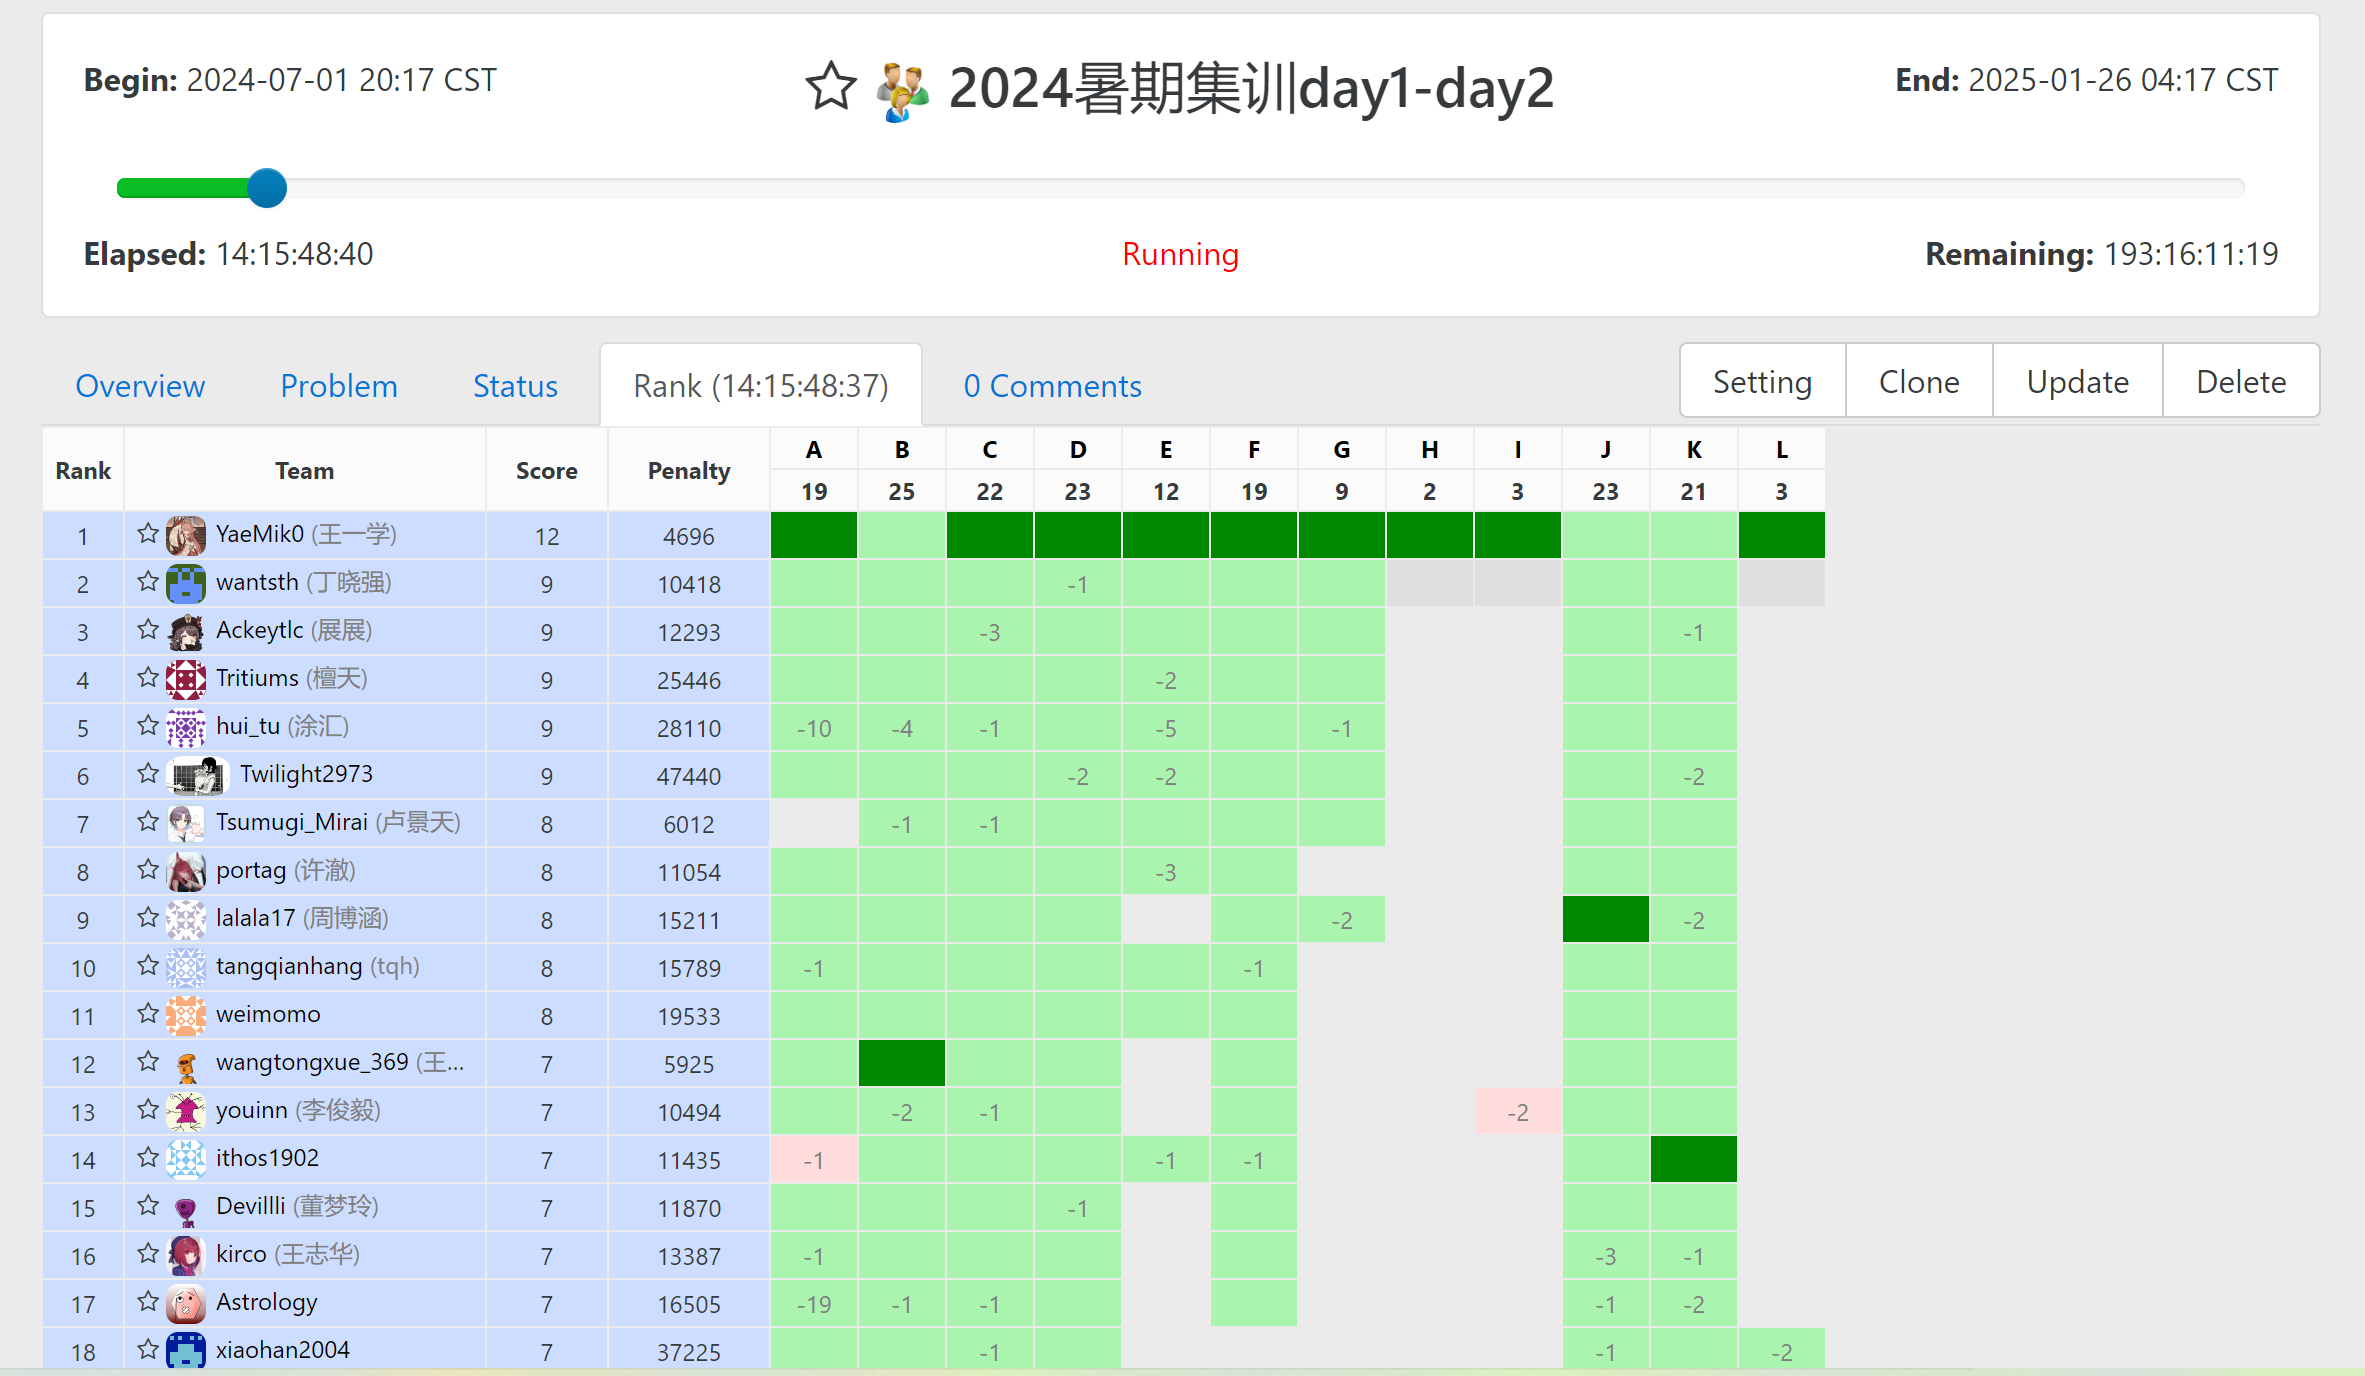Screen dimensions: 2365x1376
Task: Star the contest title favorite icon
Action: (x=831, y=87)
